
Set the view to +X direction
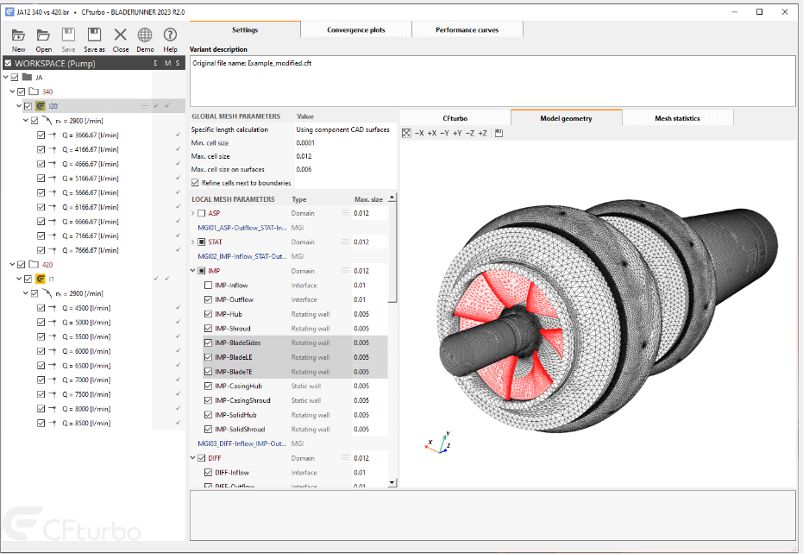coord(432,133)
